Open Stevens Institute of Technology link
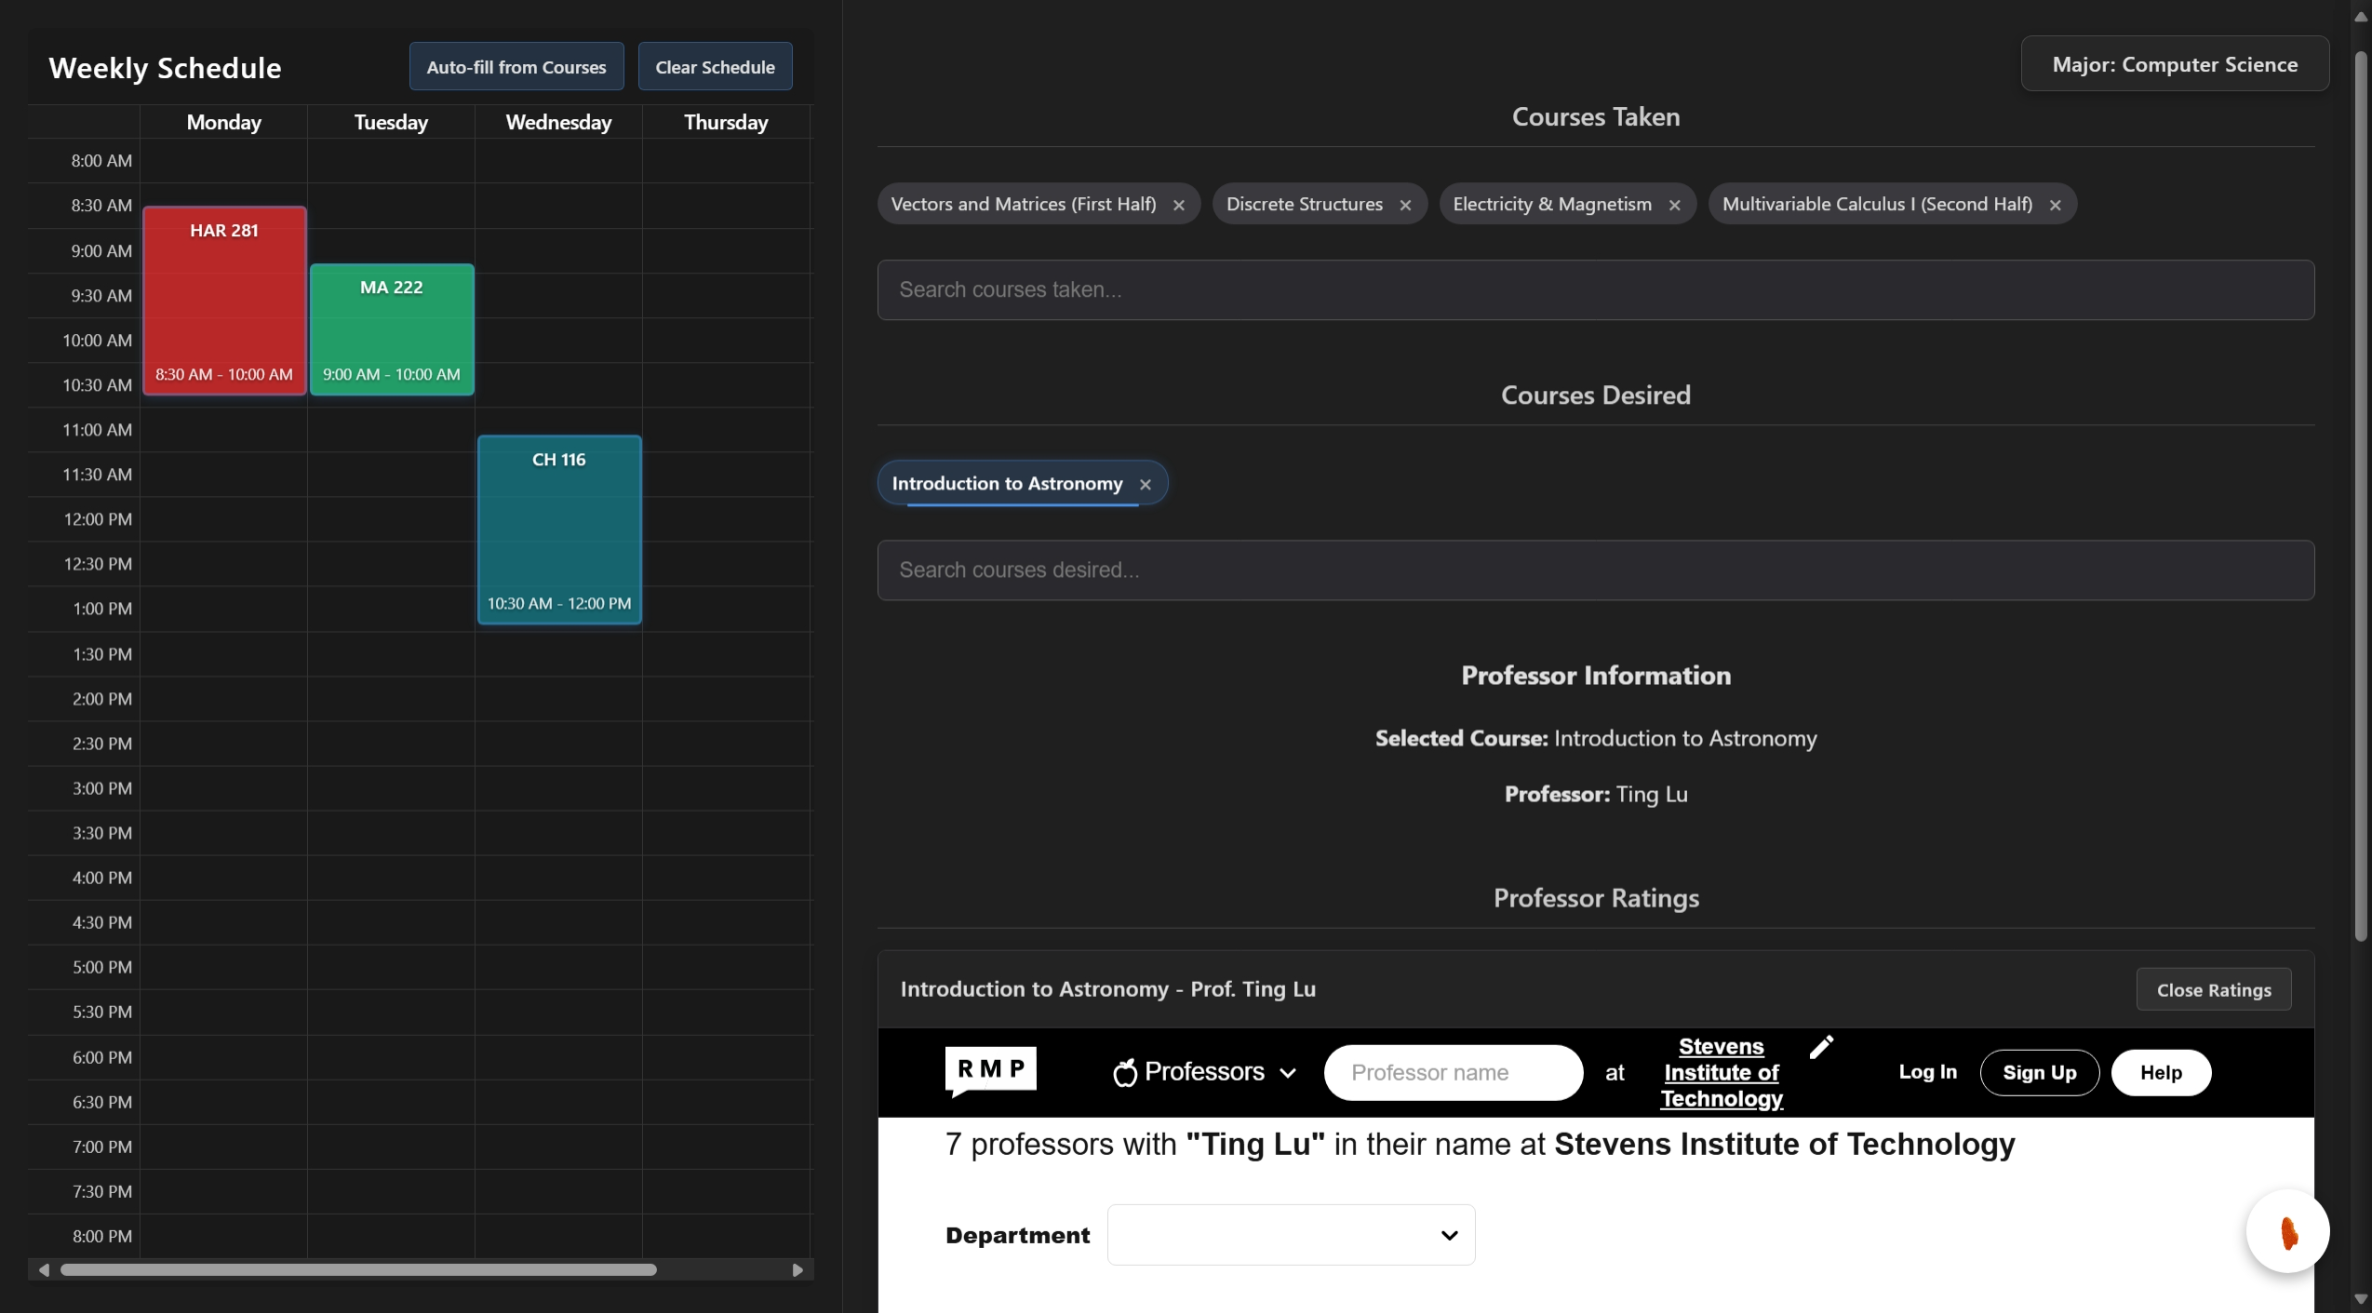2372x1313 pixels. point(1721,1072)
